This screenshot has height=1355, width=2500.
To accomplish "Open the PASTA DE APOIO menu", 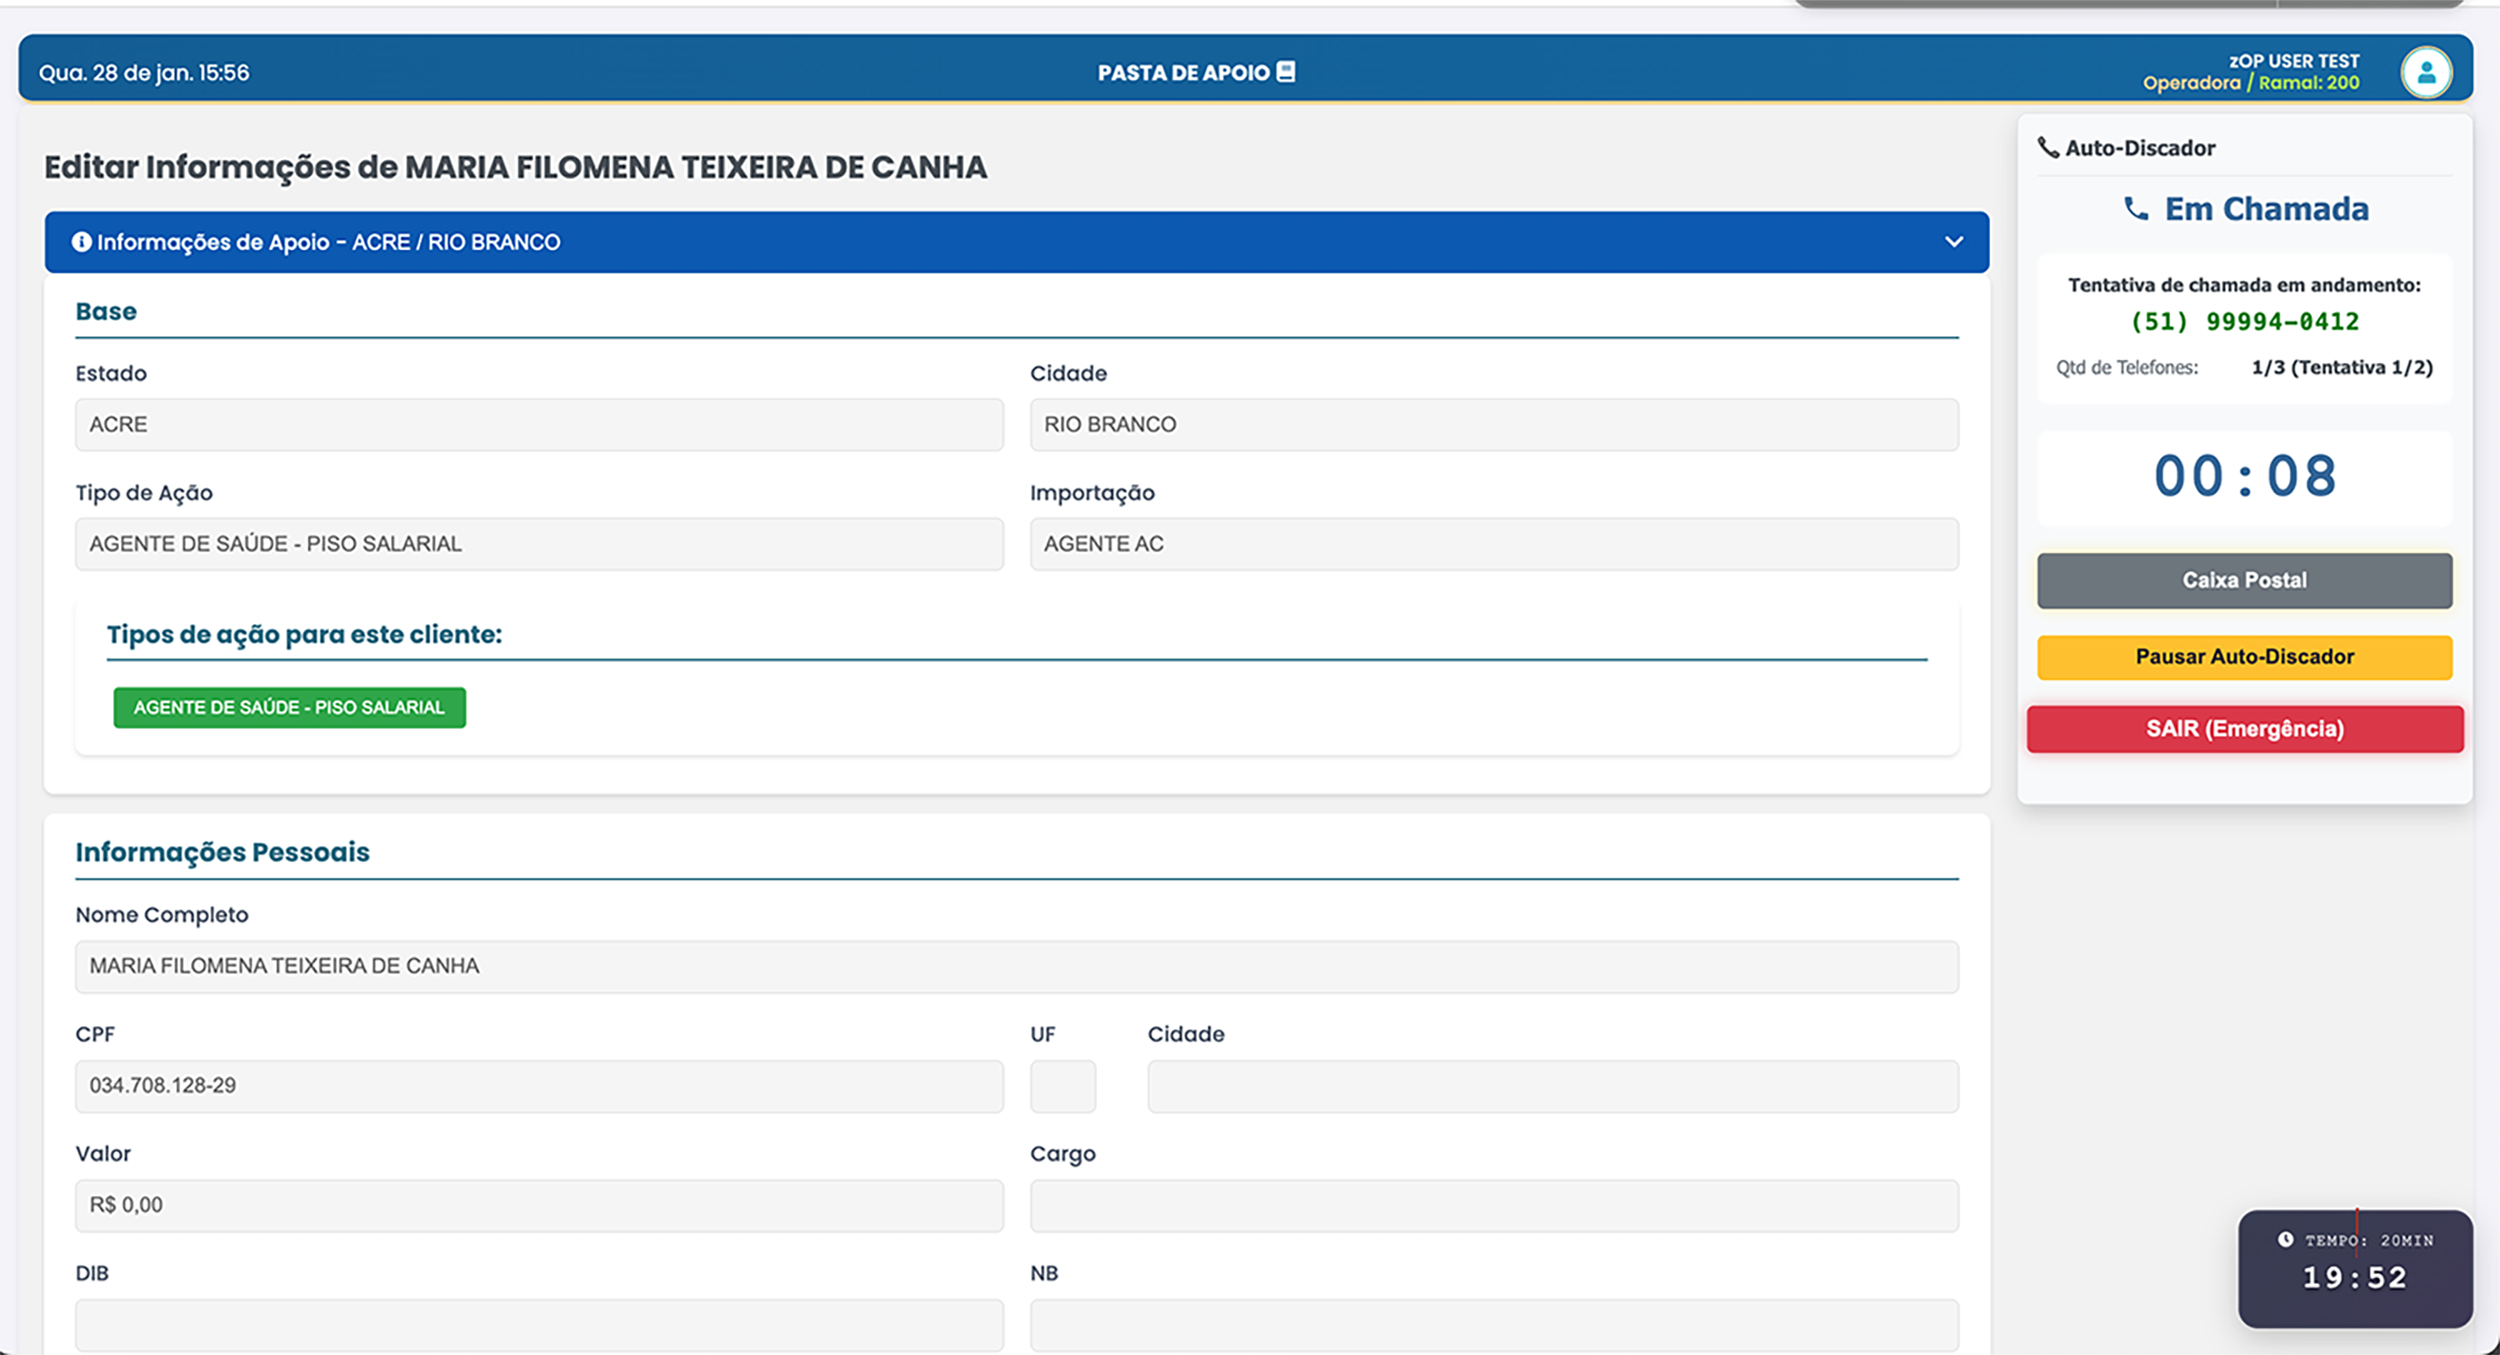I will (1183, 72).
